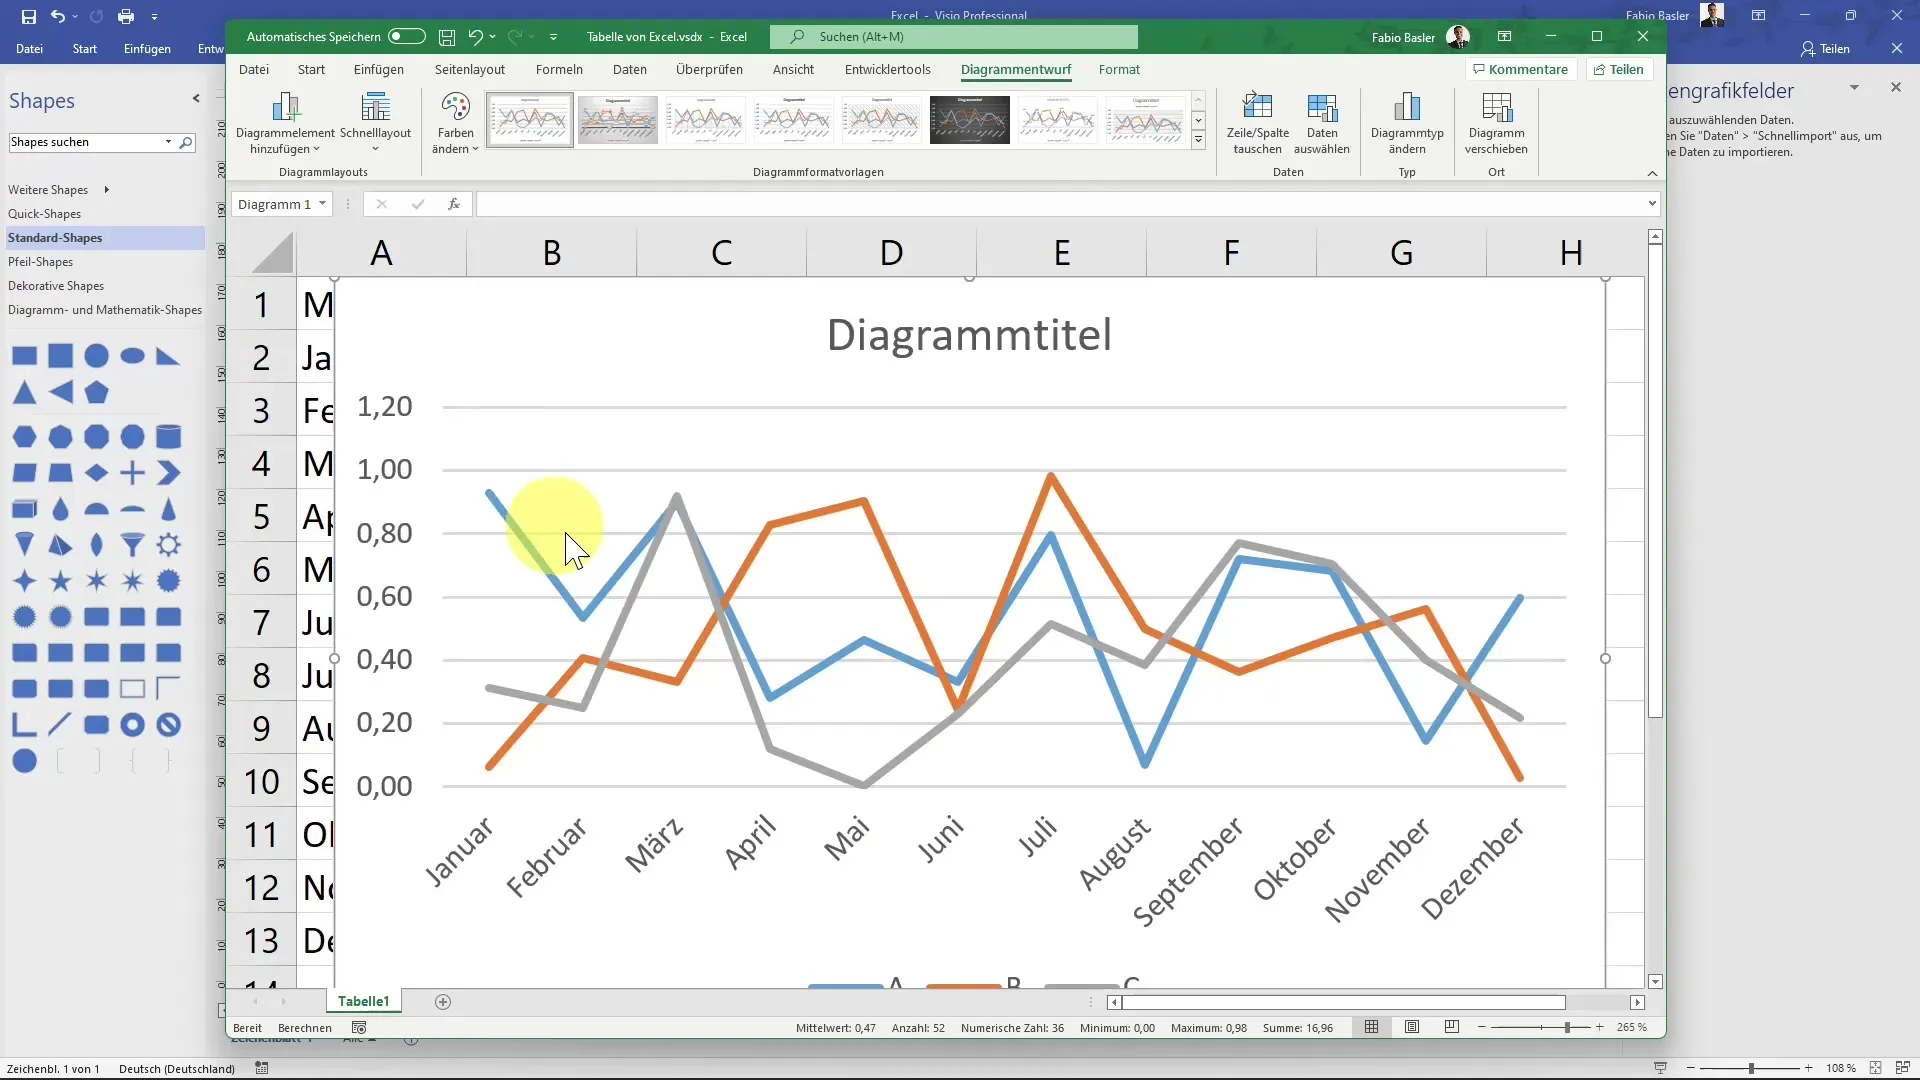Select the rectangle shape in Shapes panel

[x=25, y=356]
